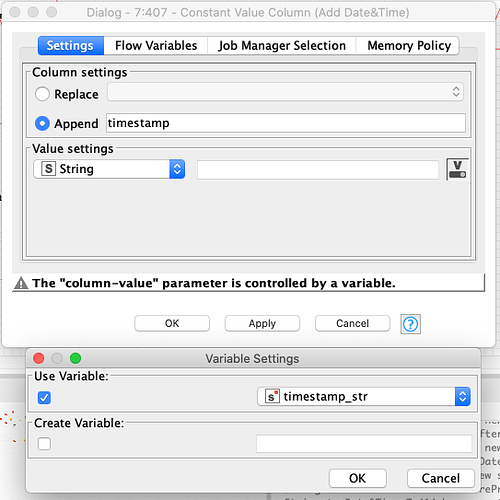The height and width of the screenshot is (500, 500).
Task: Expand the timestamp_str variable dropdown
Action: [364, 396]
